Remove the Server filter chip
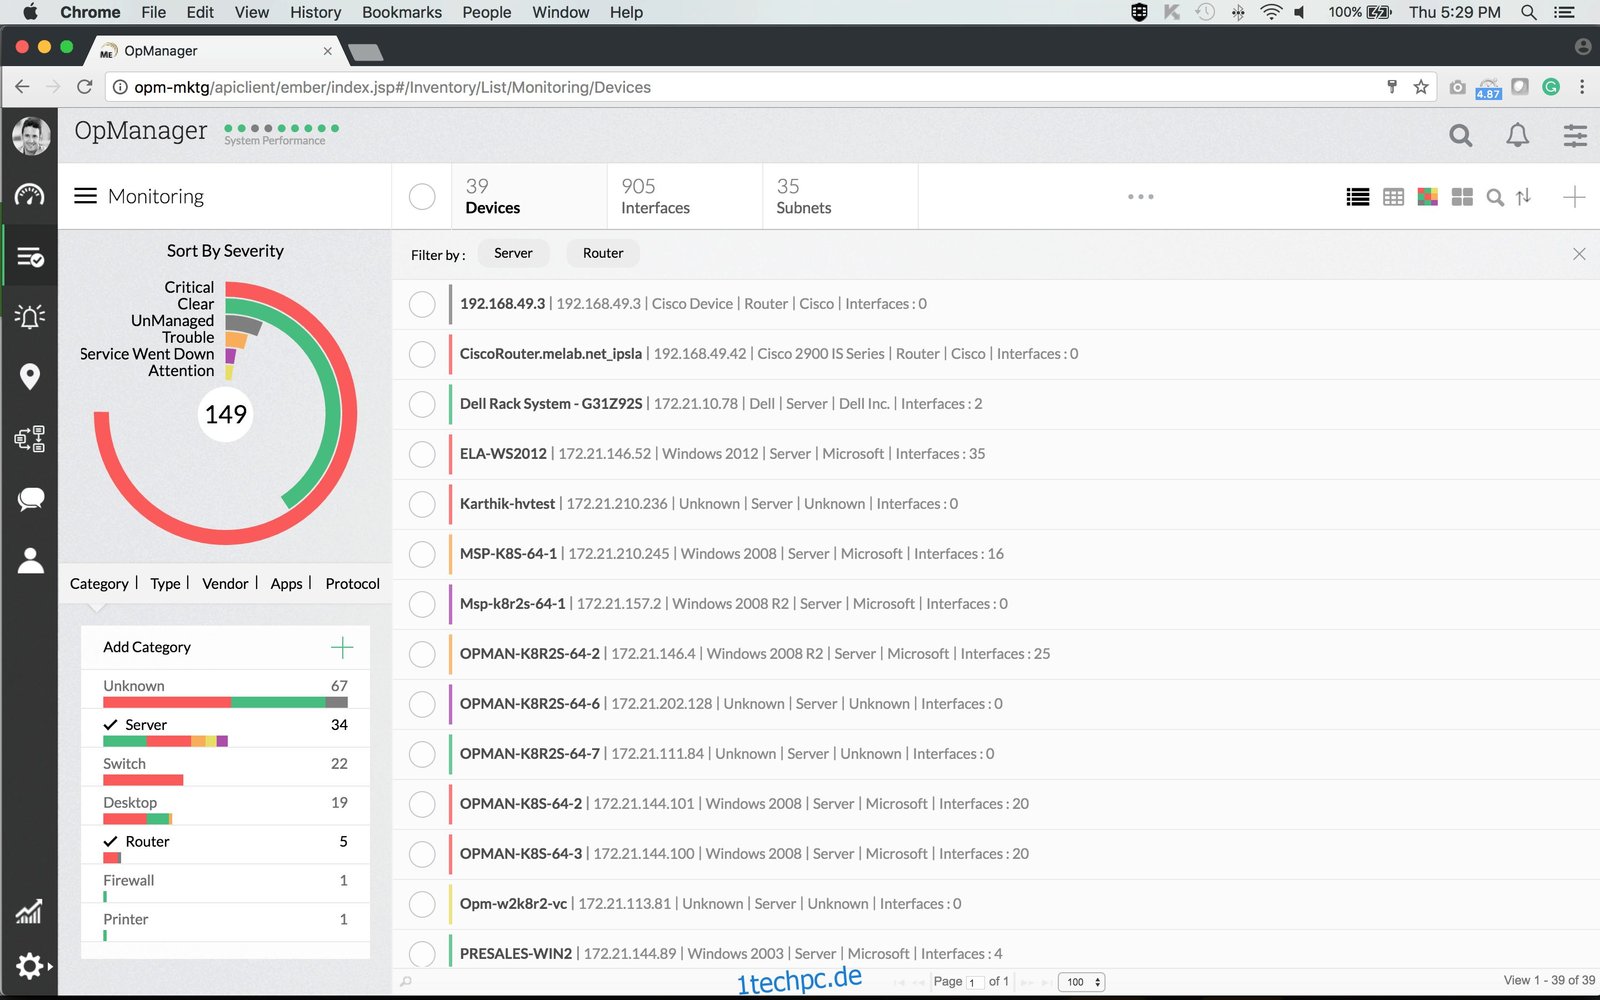 [513, 254]
